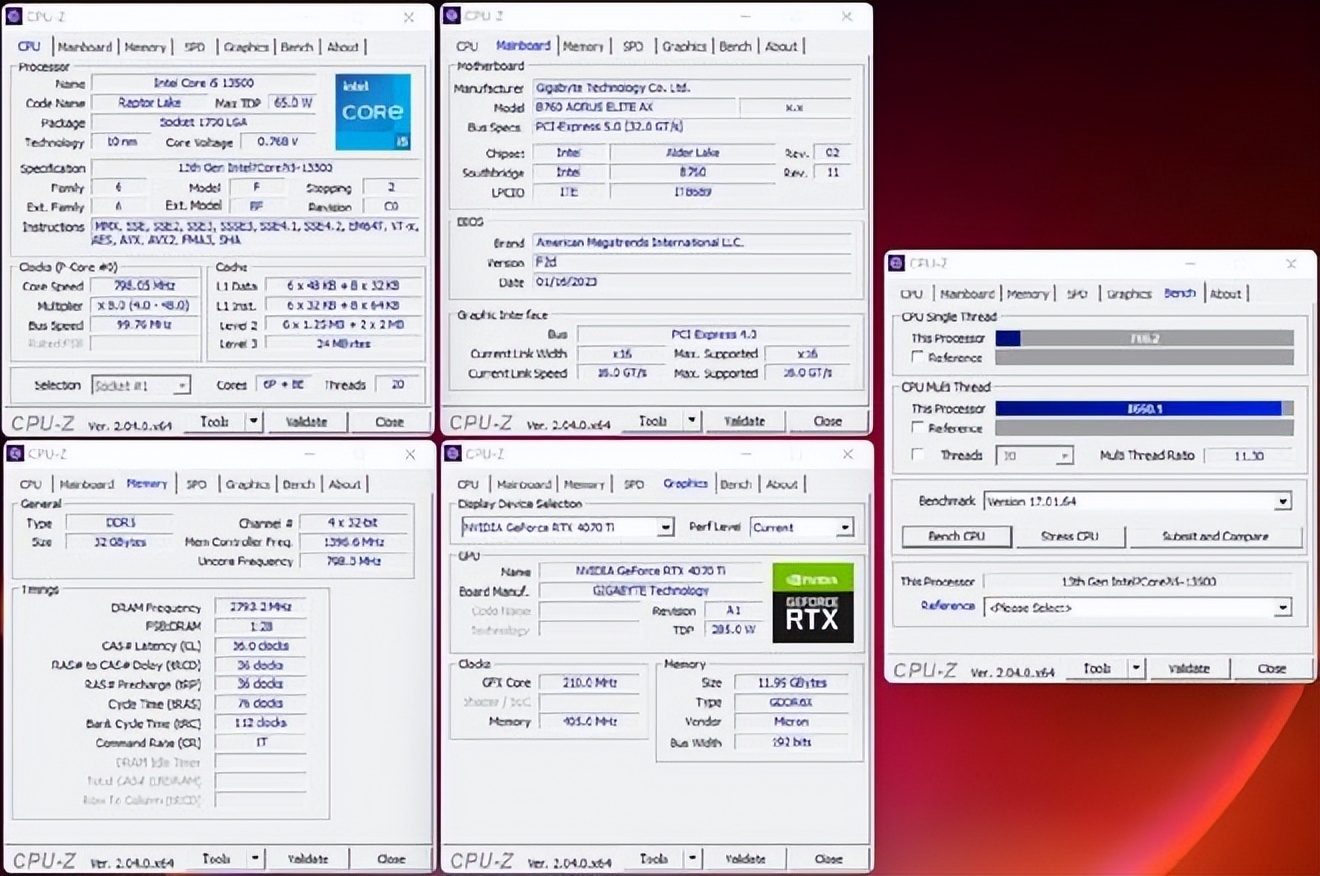Click the Southbridge model value 'B760'

point(693,172)
